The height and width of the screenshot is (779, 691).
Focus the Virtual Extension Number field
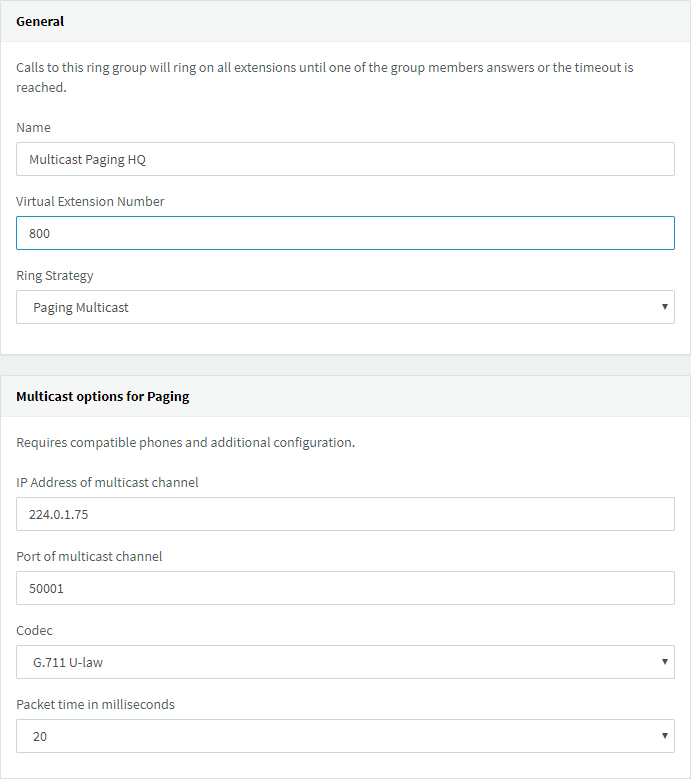click(x=345, y=233)
